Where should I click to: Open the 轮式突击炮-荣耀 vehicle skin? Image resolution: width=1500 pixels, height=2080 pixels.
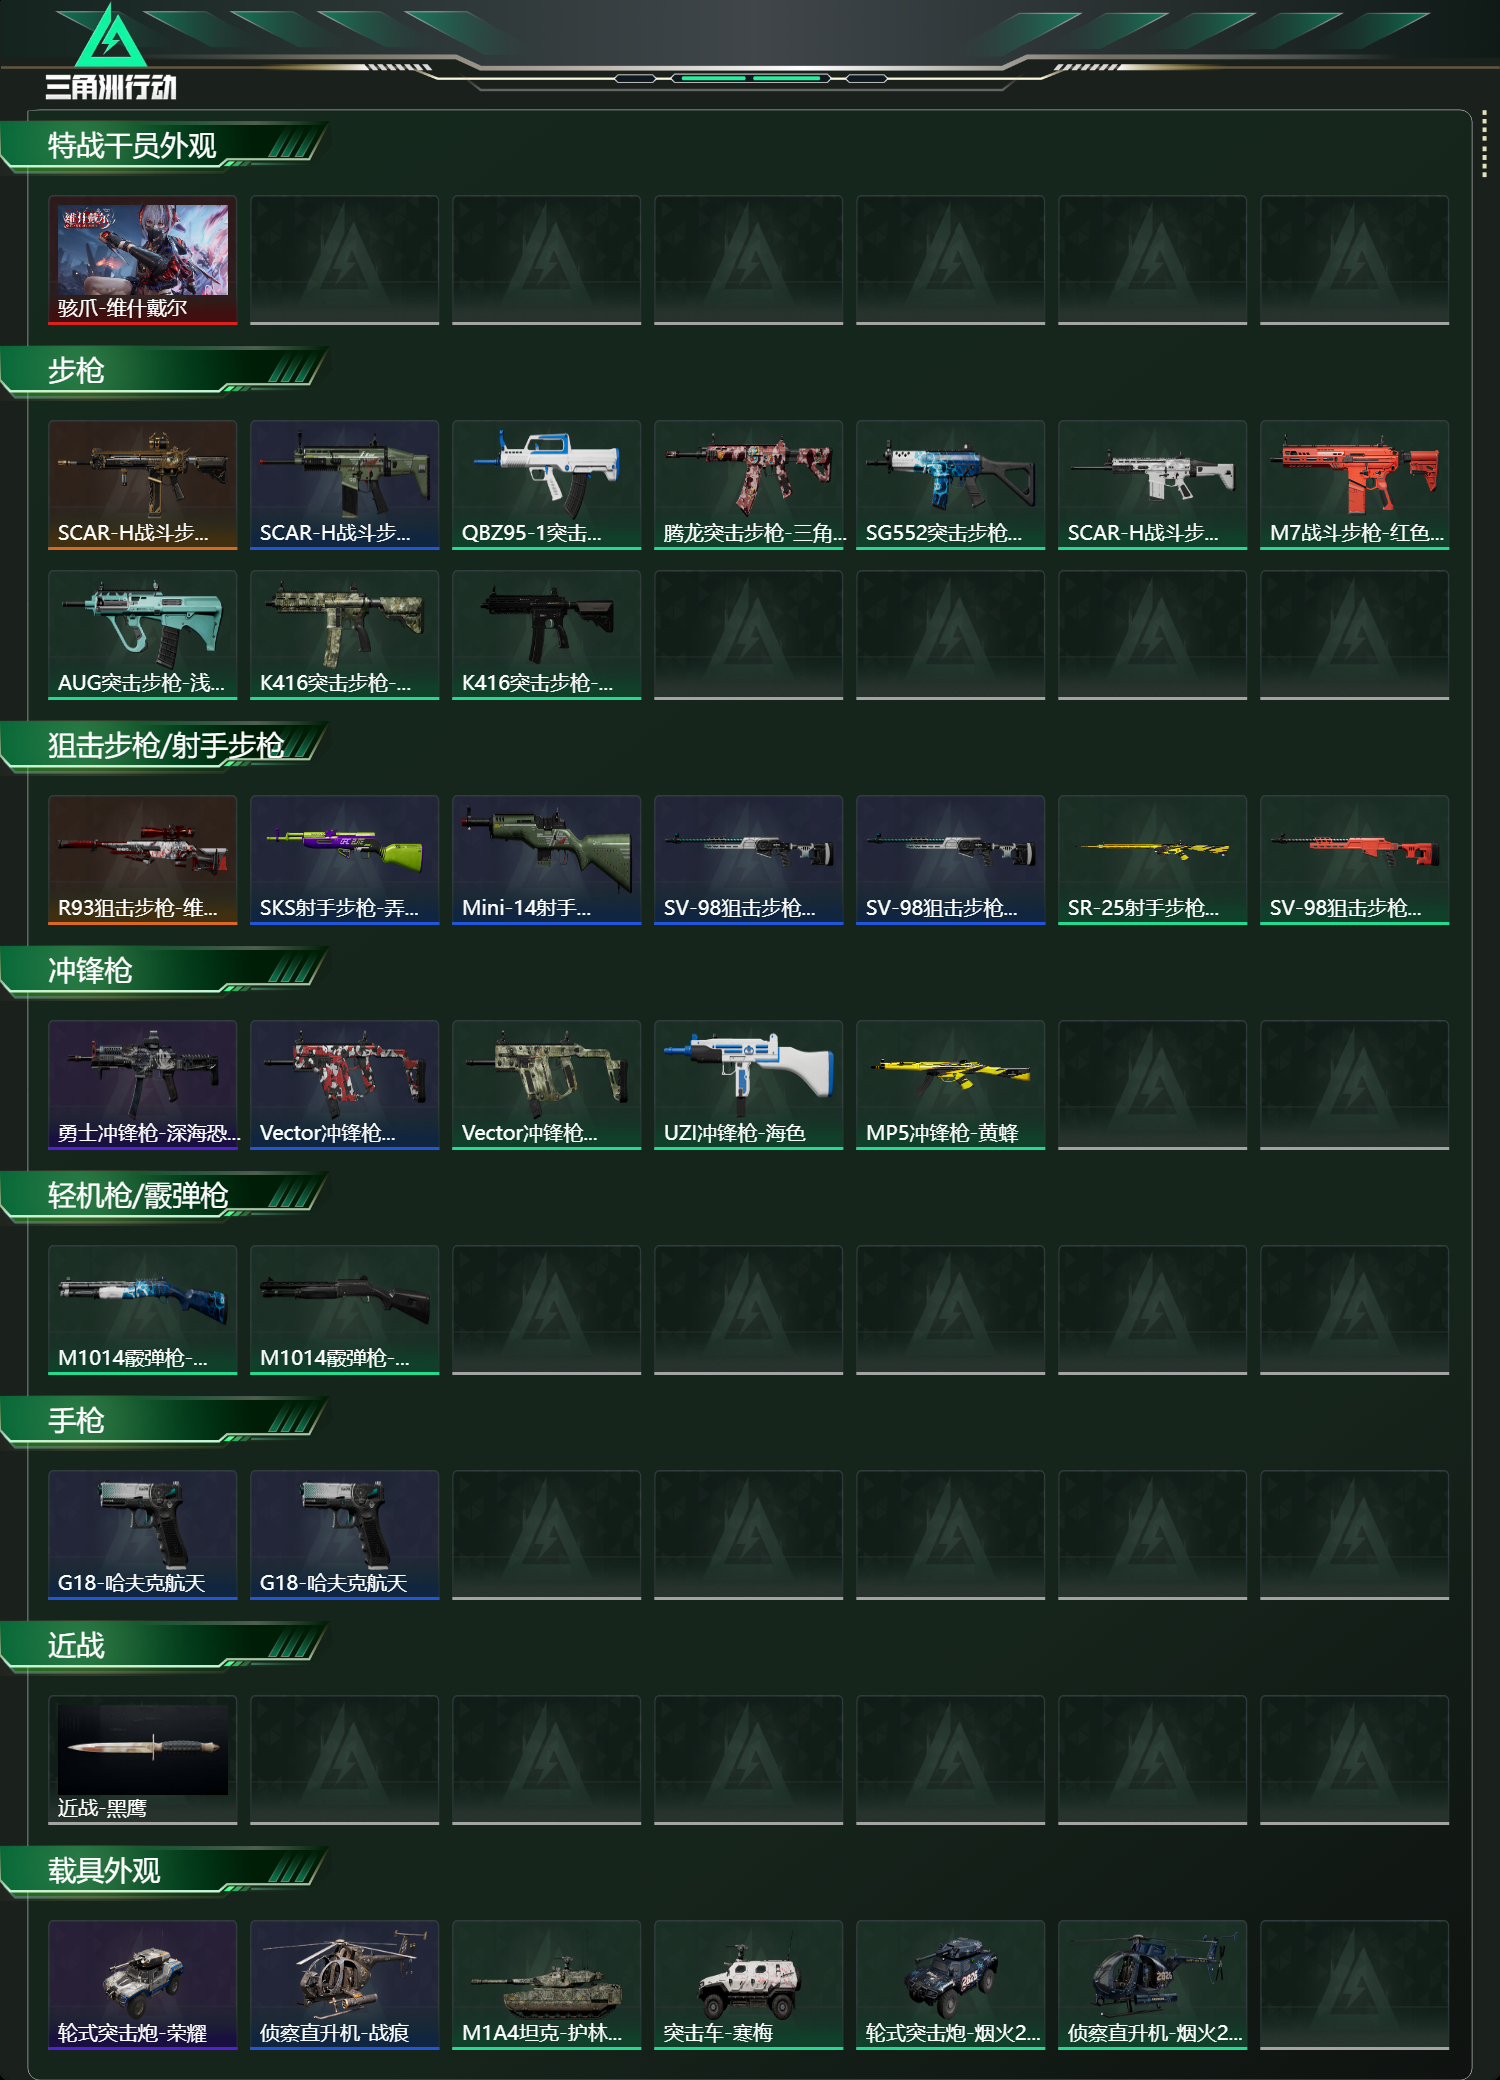[x=143, y=1985]
